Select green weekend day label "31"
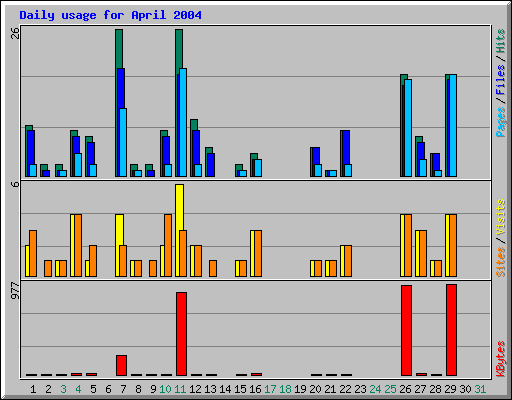The image size is (512, 400). click(x=480, y=389)
